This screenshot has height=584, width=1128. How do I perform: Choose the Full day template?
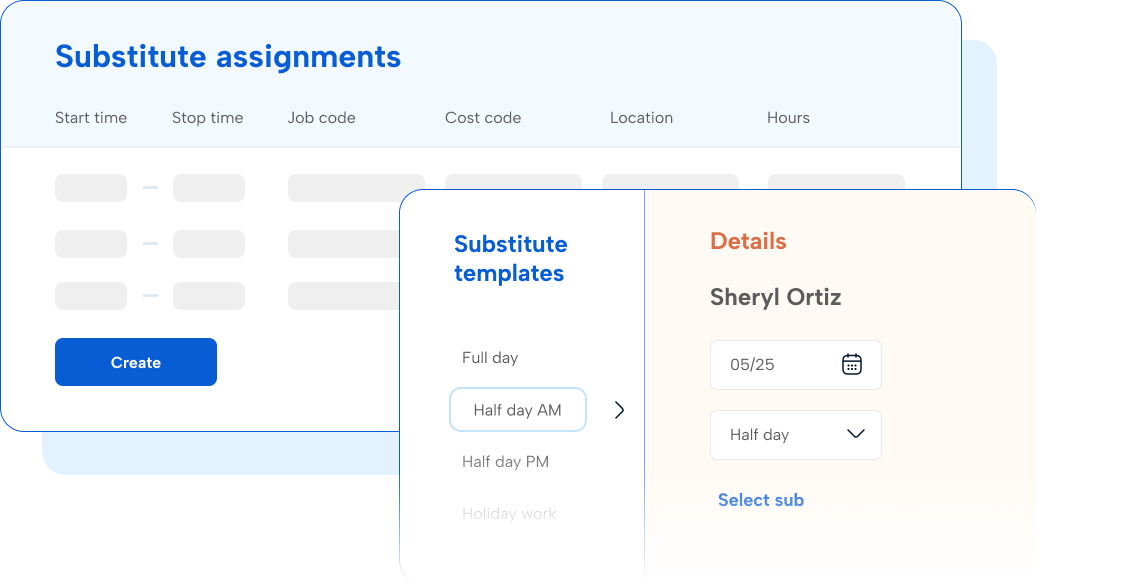tap(490, 358)
